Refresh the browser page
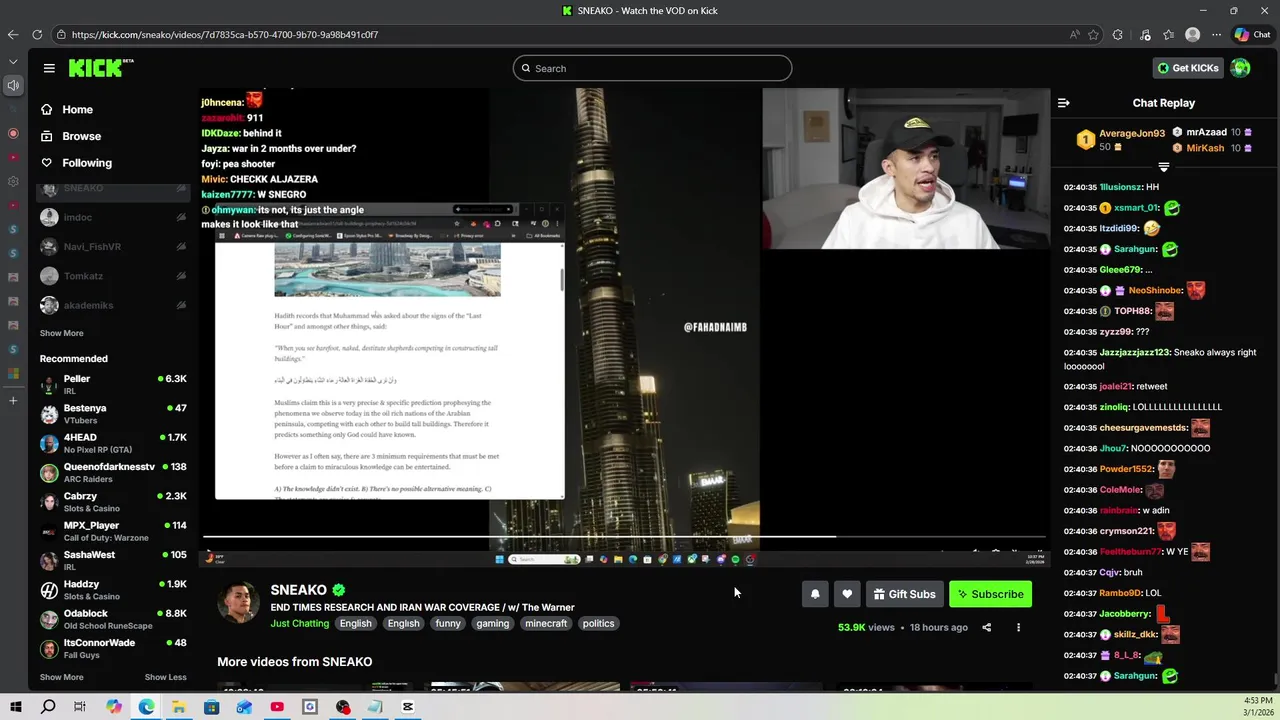Image resolution: width=1280 pixels, height=720 pixels. [x=37, y=34]
